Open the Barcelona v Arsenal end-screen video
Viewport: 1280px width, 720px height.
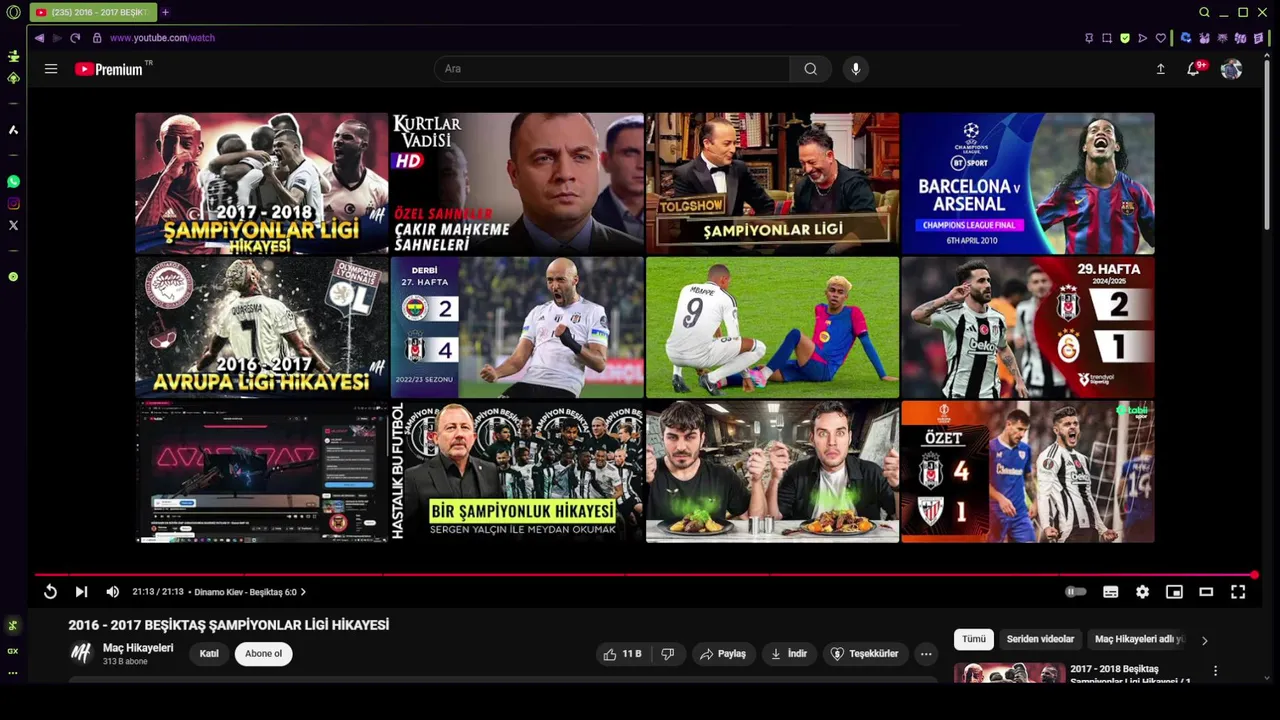pos(1028,183)
